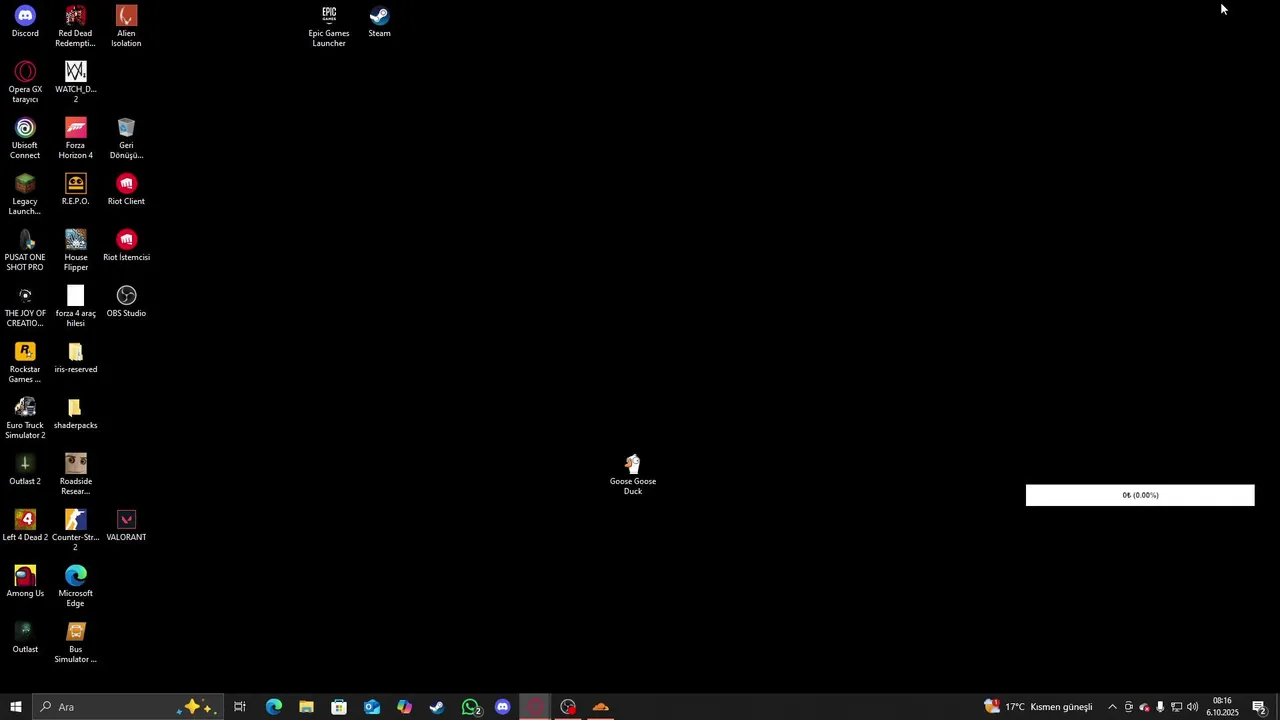
Task: Select the Epic Games Launcher desktop shortcut
Action: click(329, 27)
